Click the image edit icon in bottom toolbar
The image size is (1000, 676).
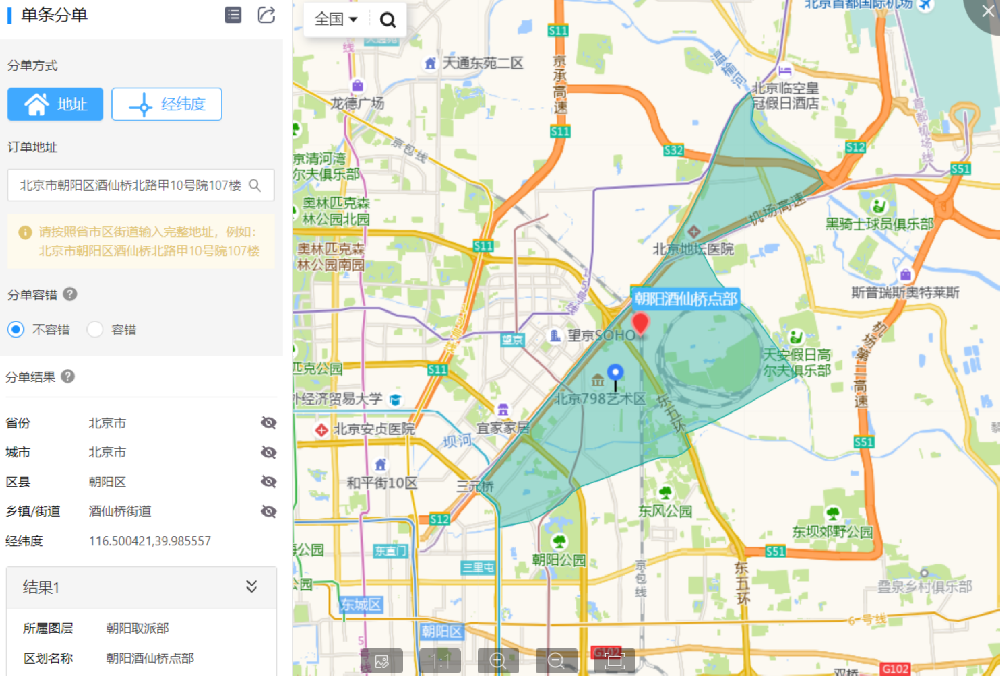pos(382,661)
